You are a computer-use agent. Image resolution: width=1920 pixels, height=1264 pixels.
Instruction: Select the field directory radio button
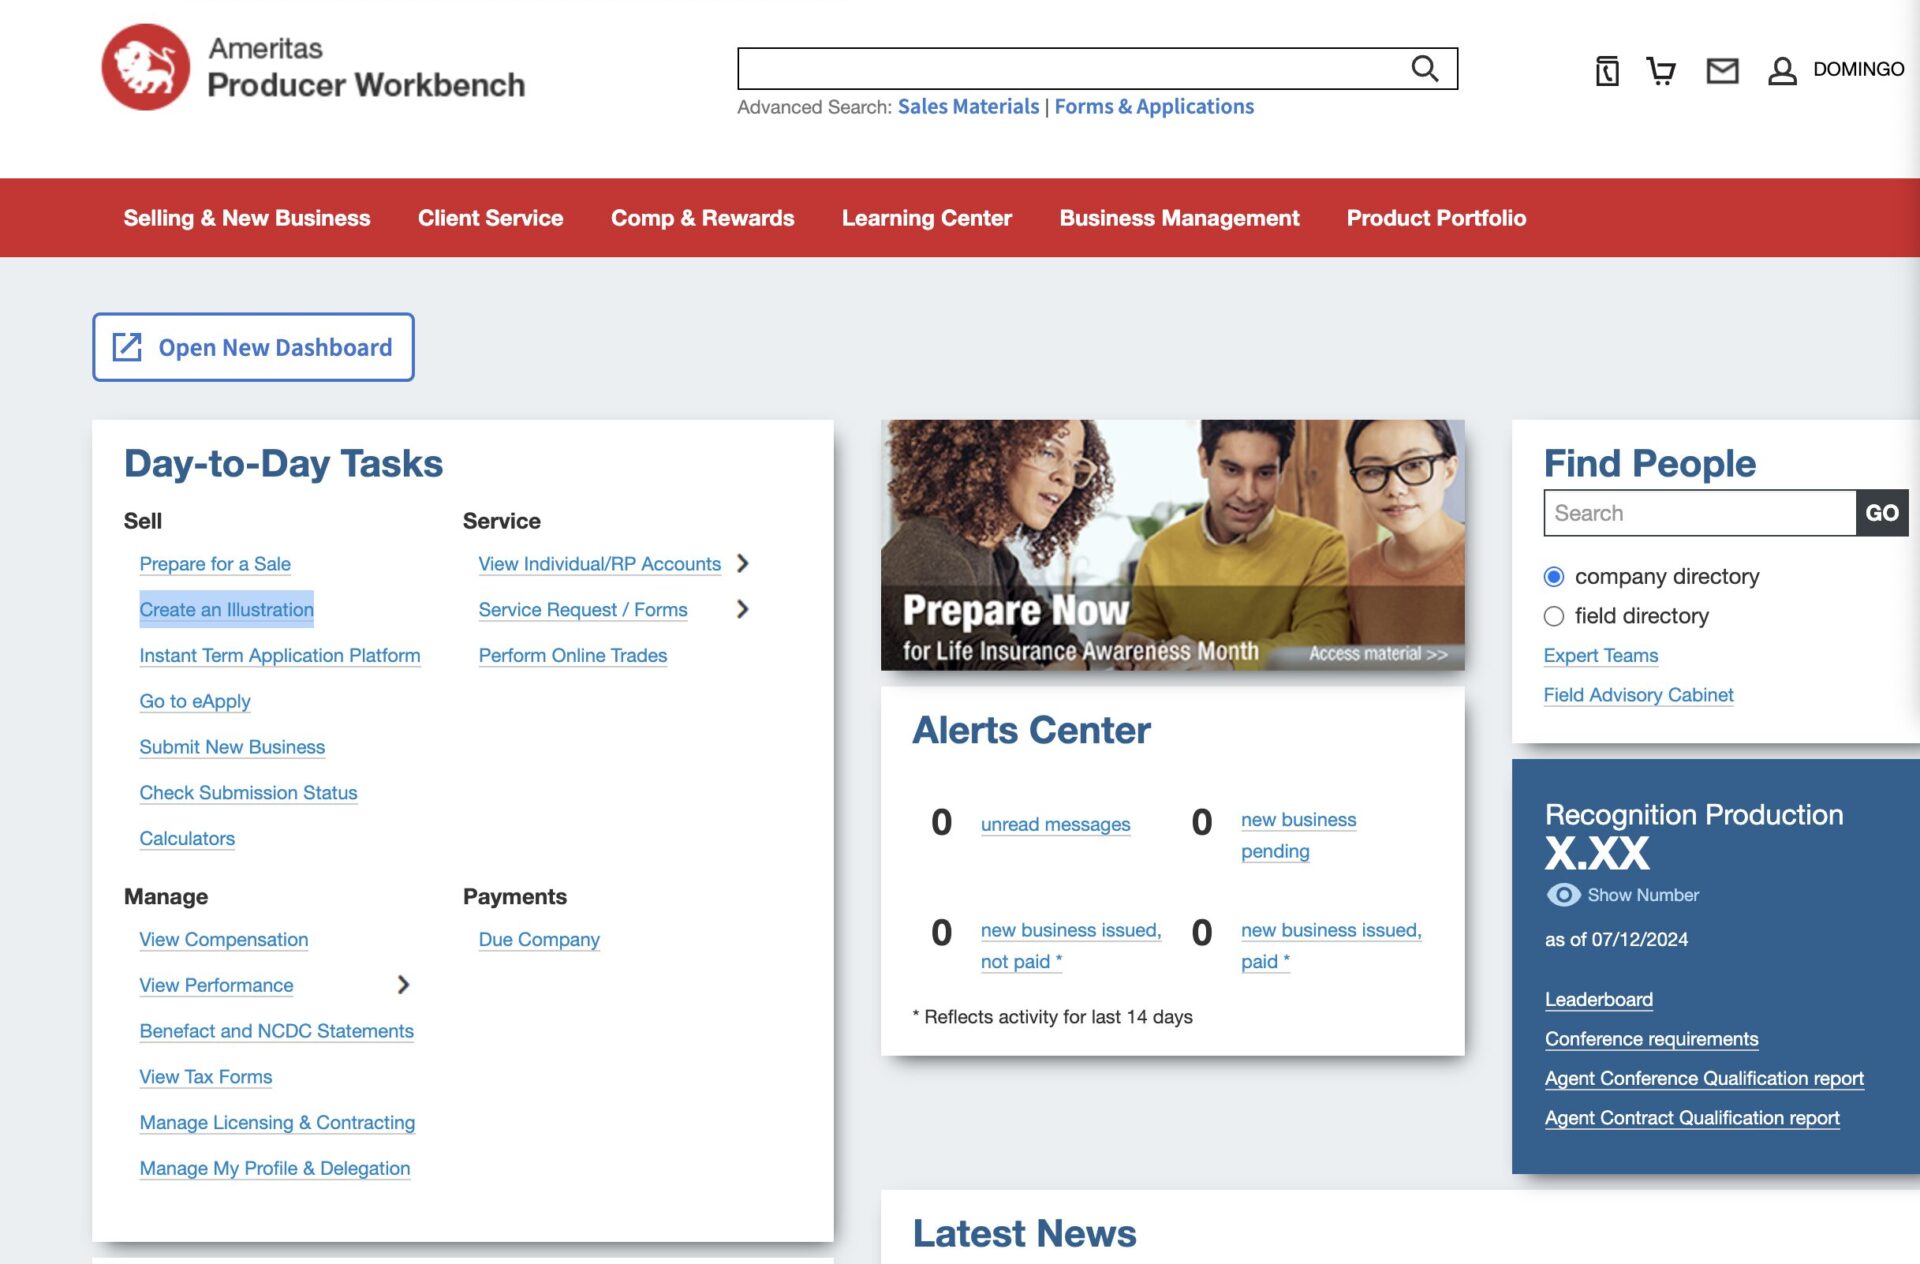(1554, 616)
